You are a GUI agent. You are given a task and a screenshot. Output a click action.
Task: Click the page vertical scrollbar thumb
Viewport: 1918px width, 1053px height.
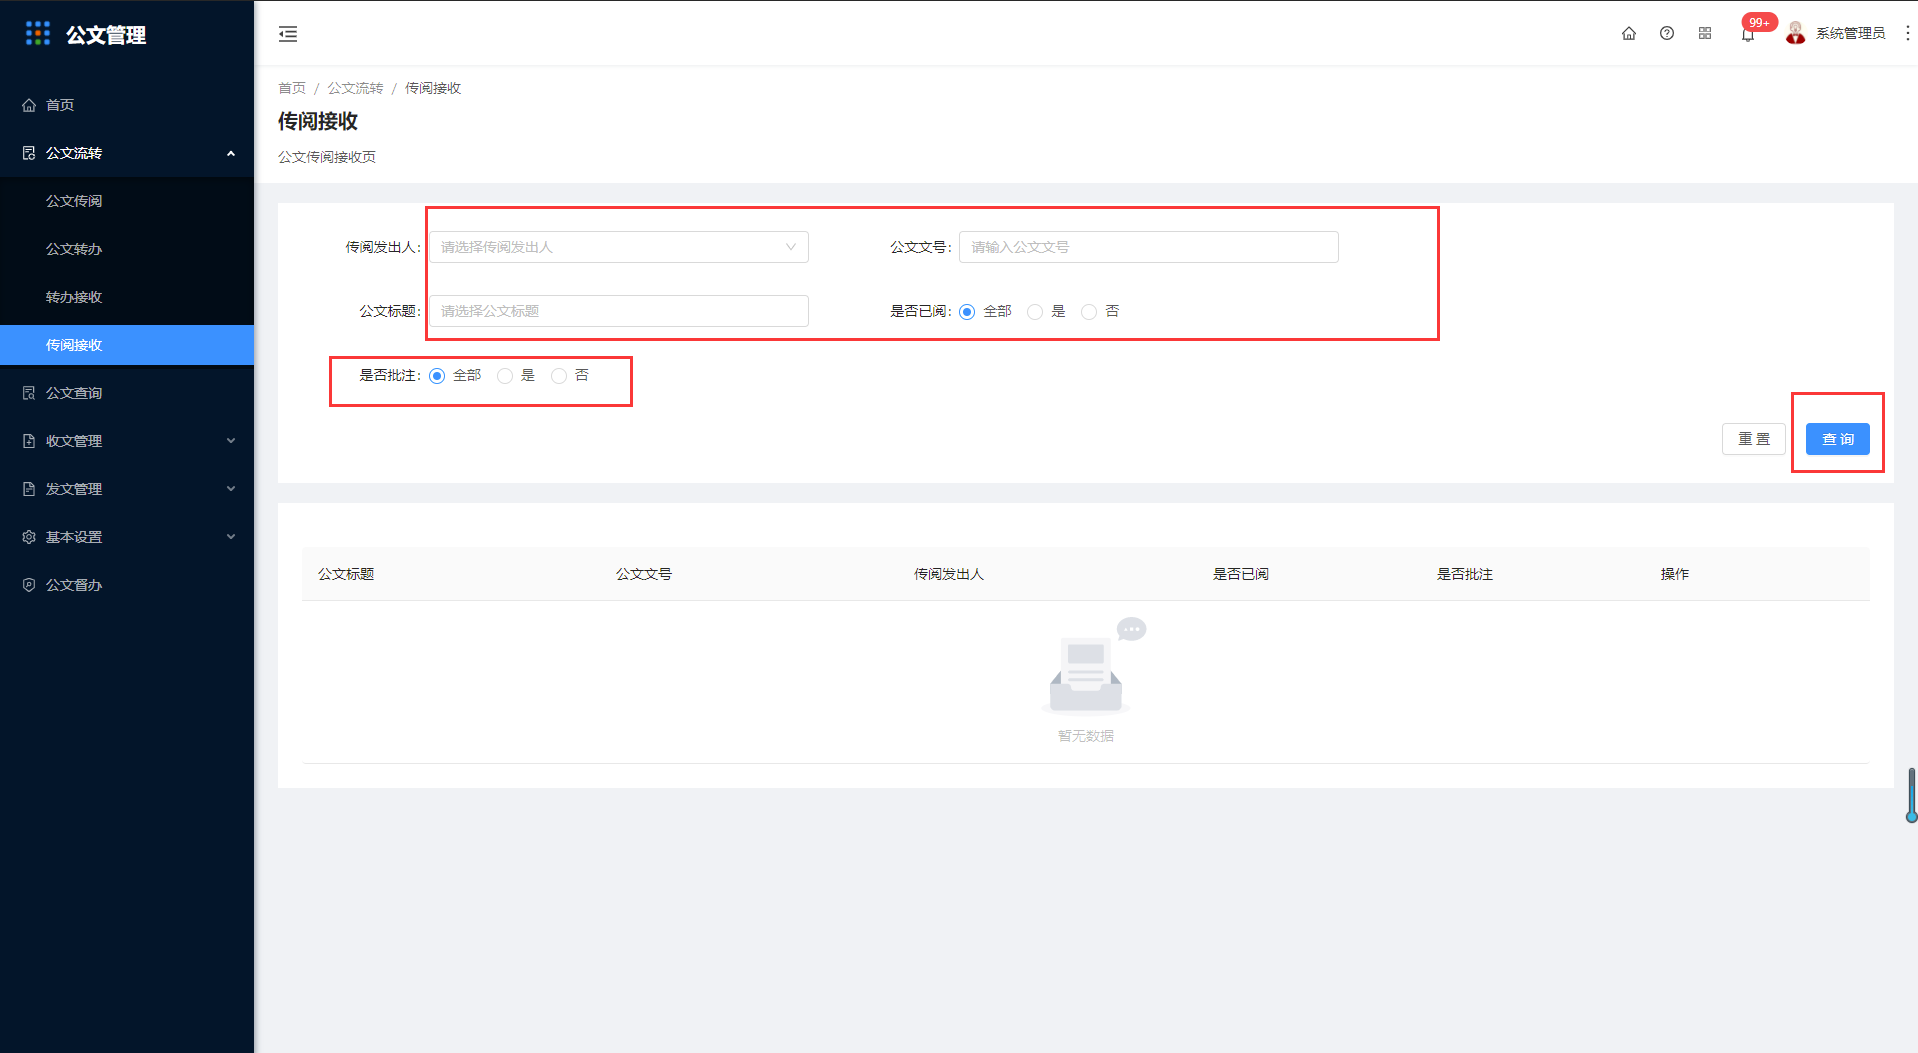coord(1911,795)
